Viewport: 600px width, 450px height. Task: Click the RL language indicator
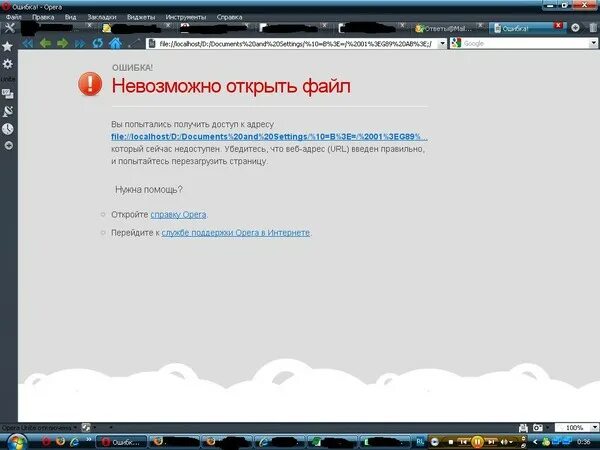(420, 442)
